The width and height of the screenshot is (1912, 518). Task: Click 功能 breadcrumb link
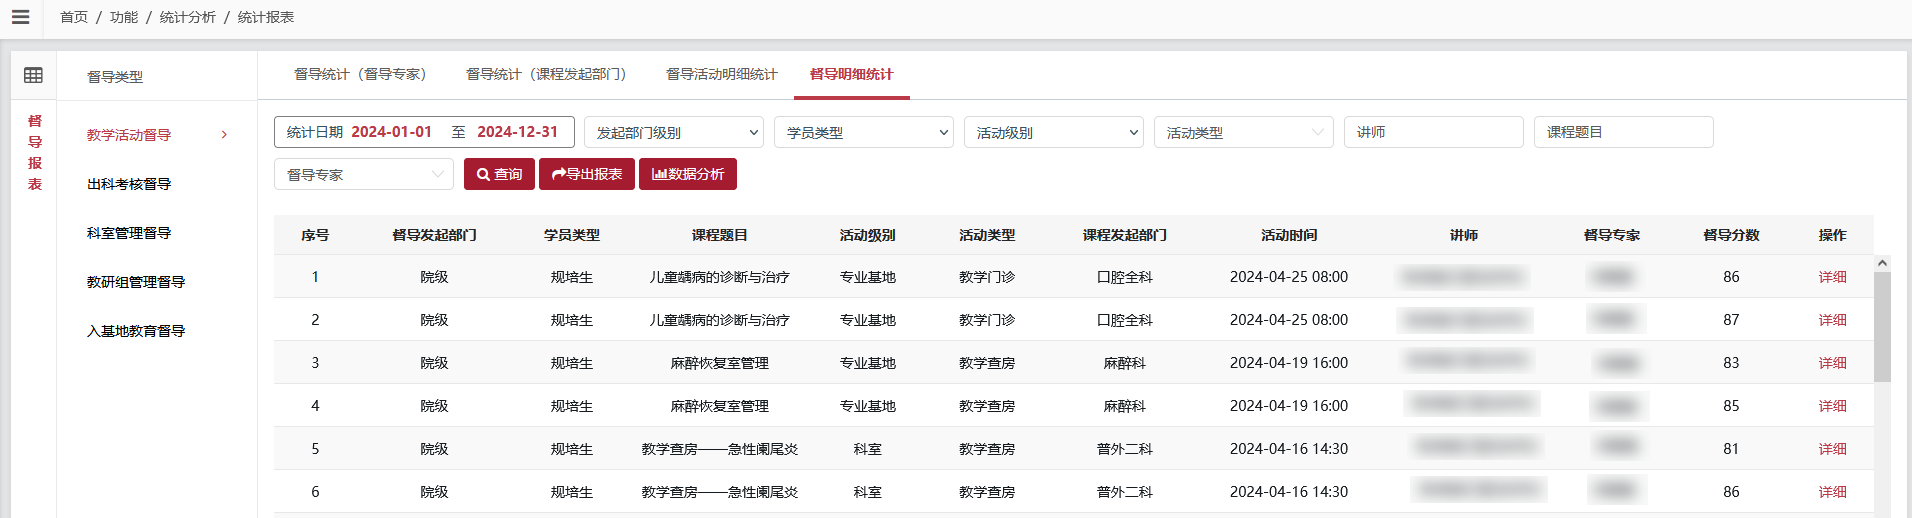pyautogui.click(x=124, y=17)
